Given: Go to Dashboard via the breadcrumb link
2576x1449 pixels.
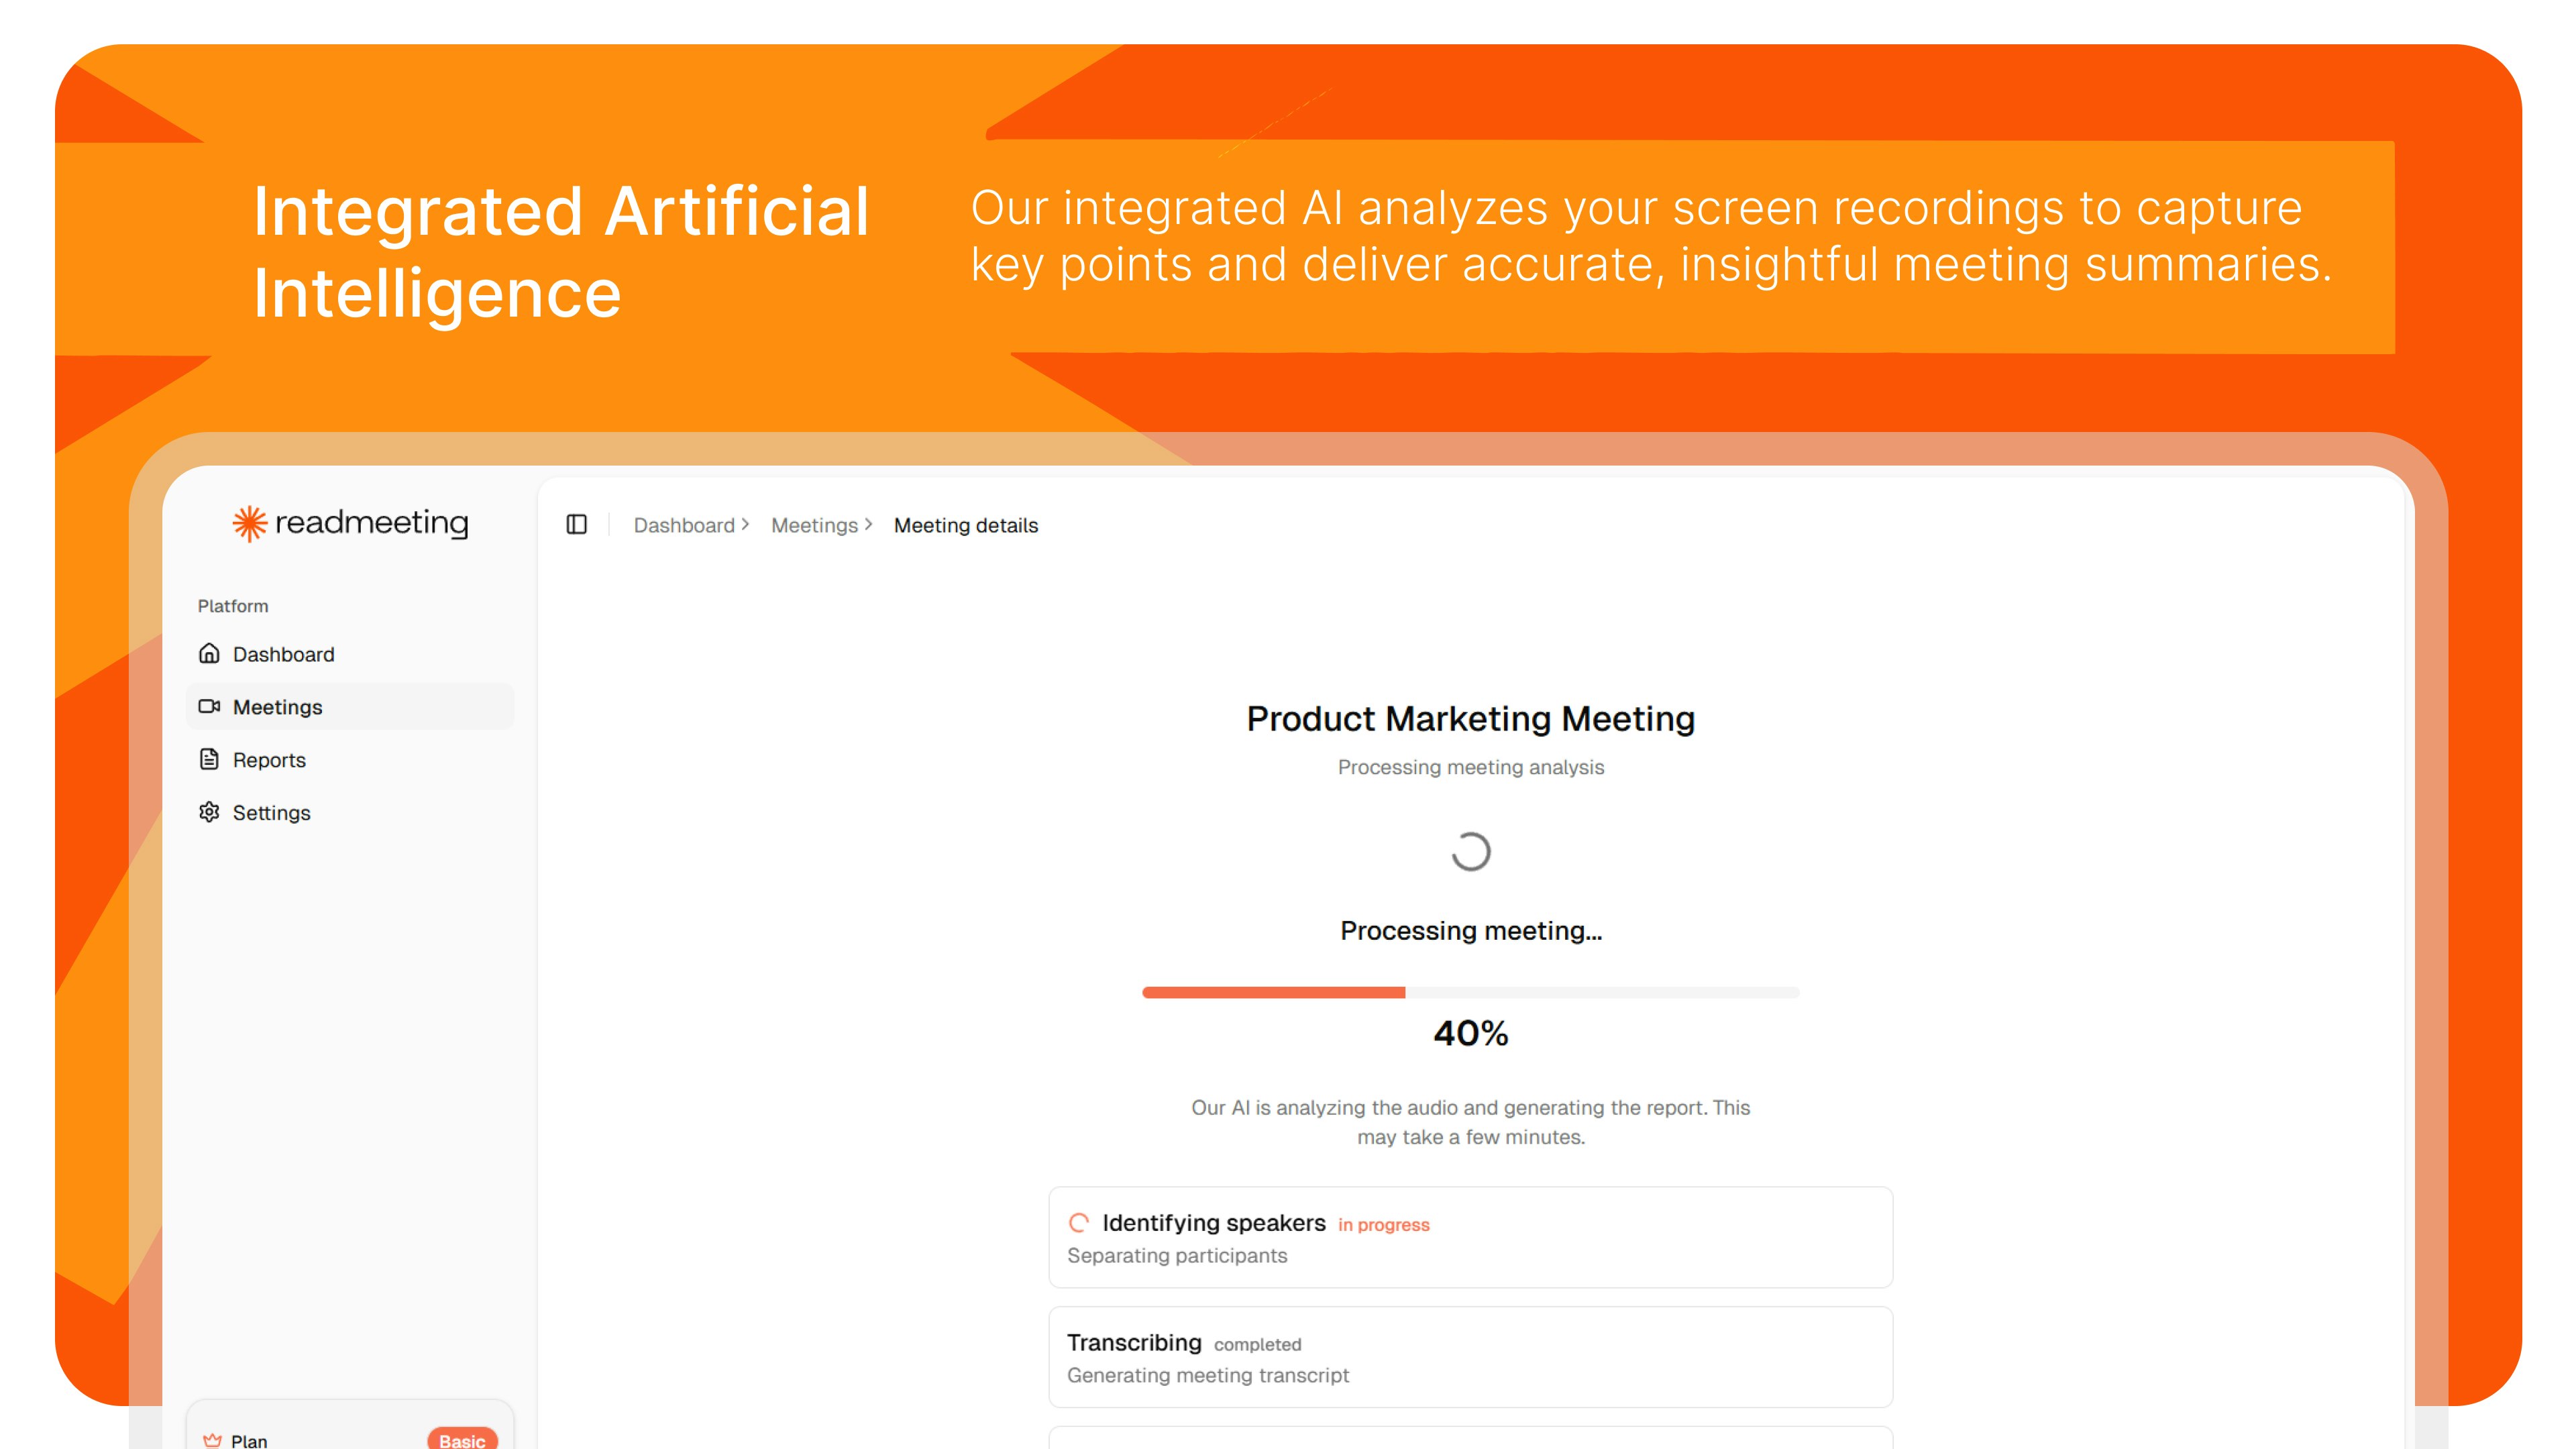Looking at the screenshot, I should tap(684, 525).
